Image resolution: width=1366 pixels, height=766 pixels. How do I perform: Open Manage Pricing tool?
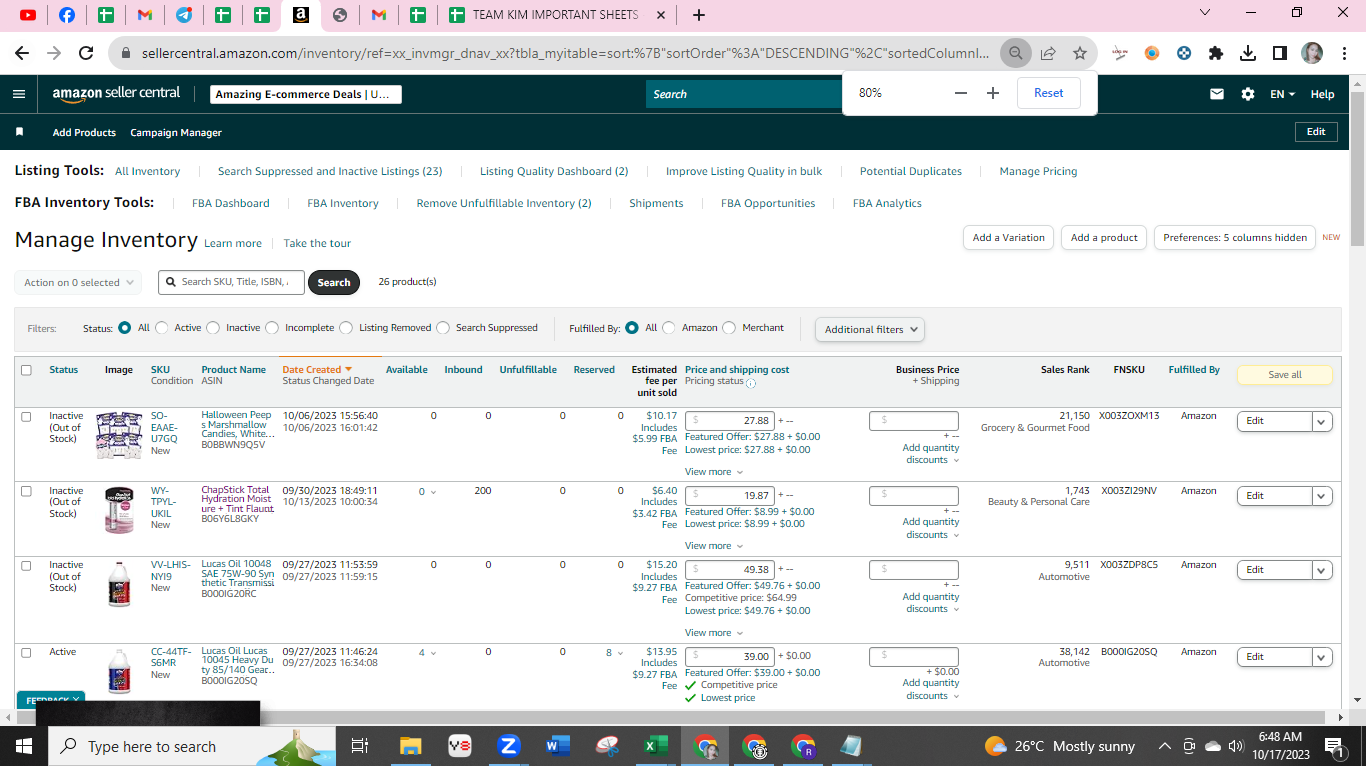(x=1038, y=171)
